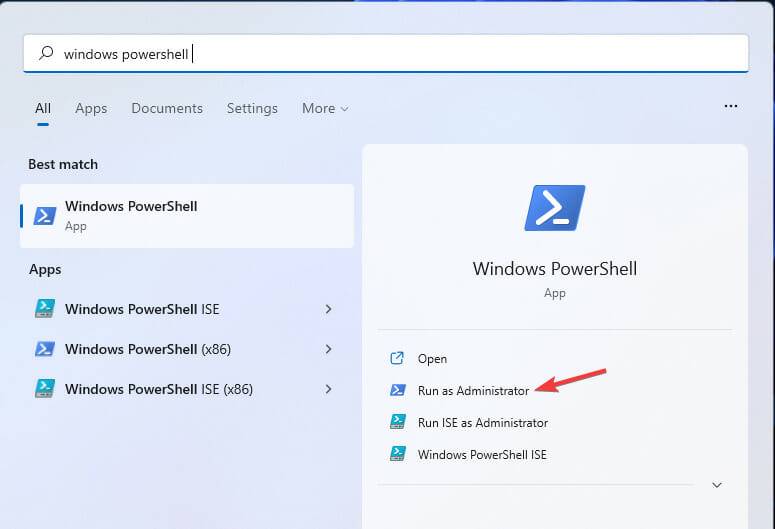Open the More filter dropdown
Image resolution: width=775 pixels, height=529 pixels.
point(325,108)
